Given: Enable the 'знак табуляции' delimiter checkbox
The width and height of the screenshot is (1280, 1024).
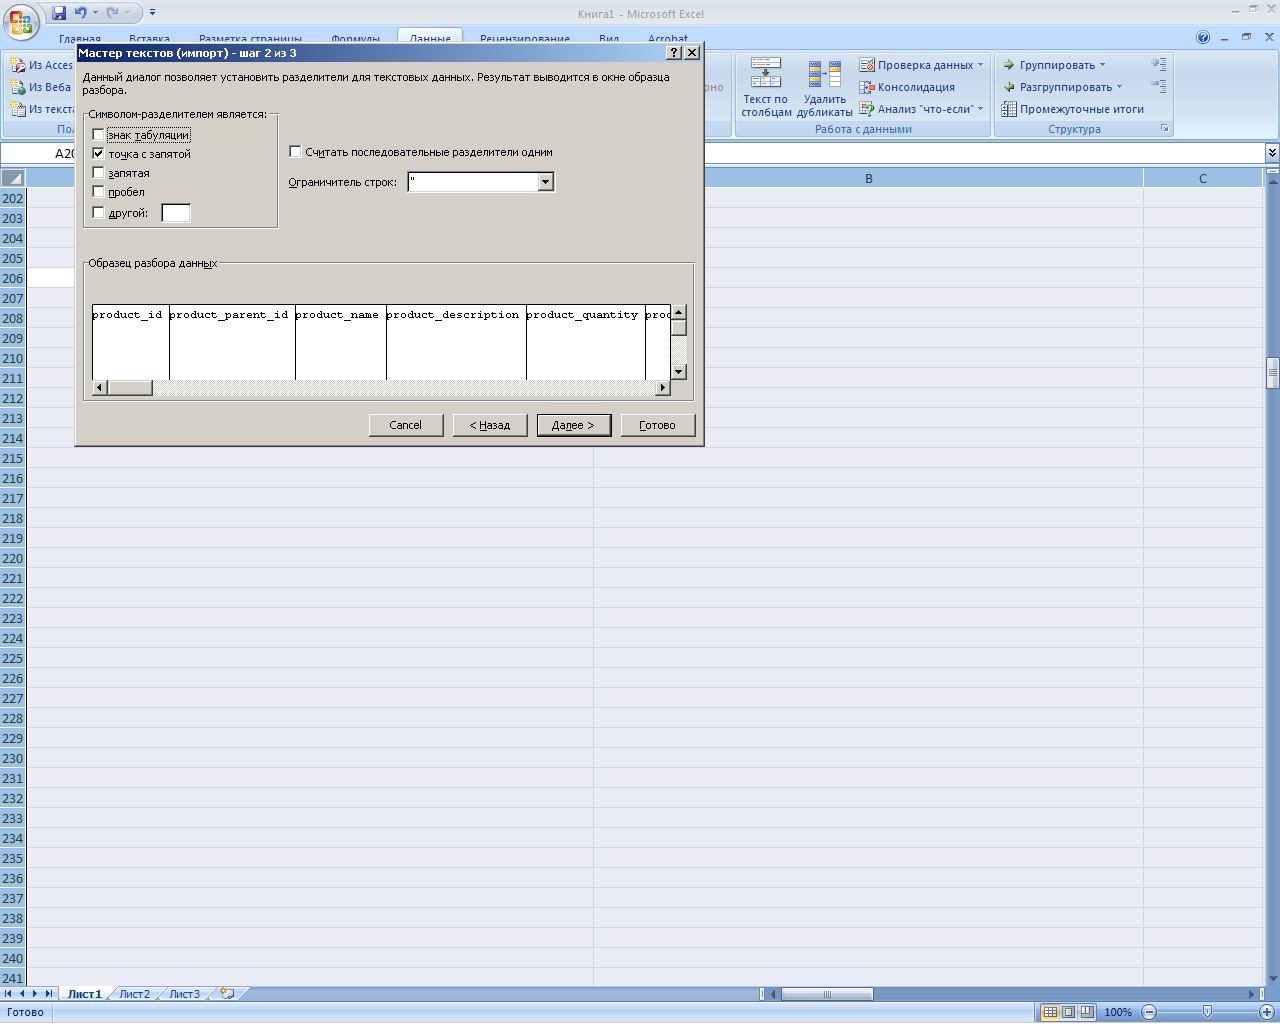Looking at the screenshot, I should 98,135.
